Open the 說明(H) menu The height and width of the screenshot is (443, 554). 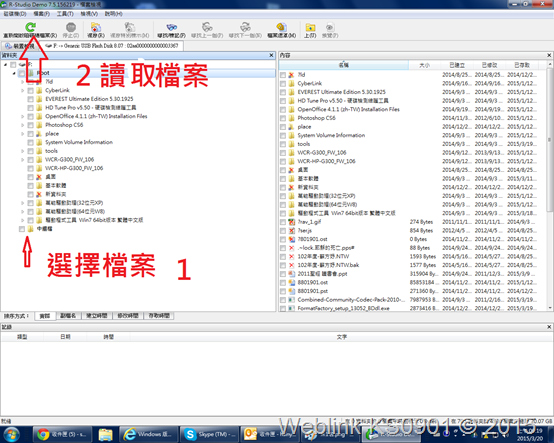[113, 14]
